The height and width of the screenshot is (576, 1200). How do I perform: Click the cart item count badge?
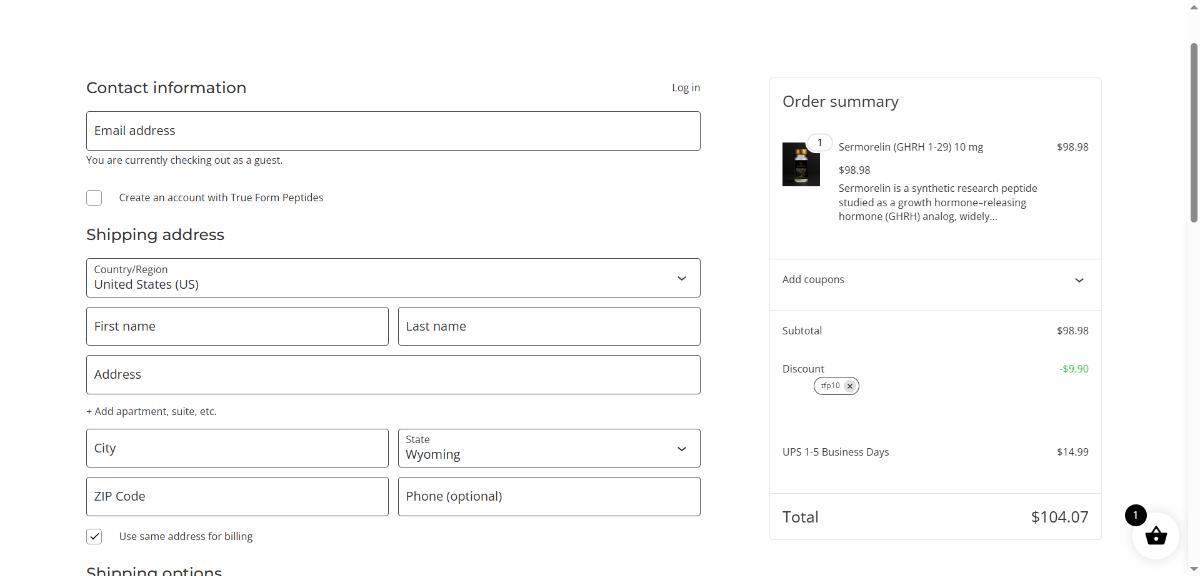pos(1135,515)
